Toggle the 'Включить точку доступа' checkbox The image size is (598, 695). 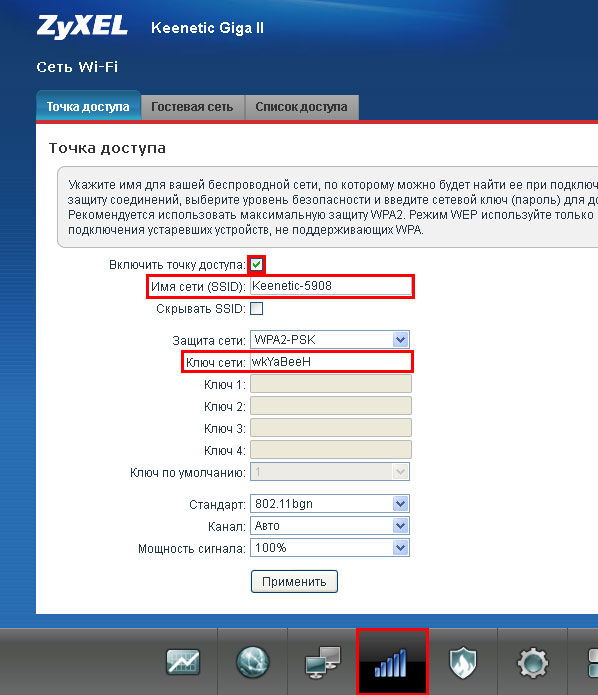click(x=257, y=265)
